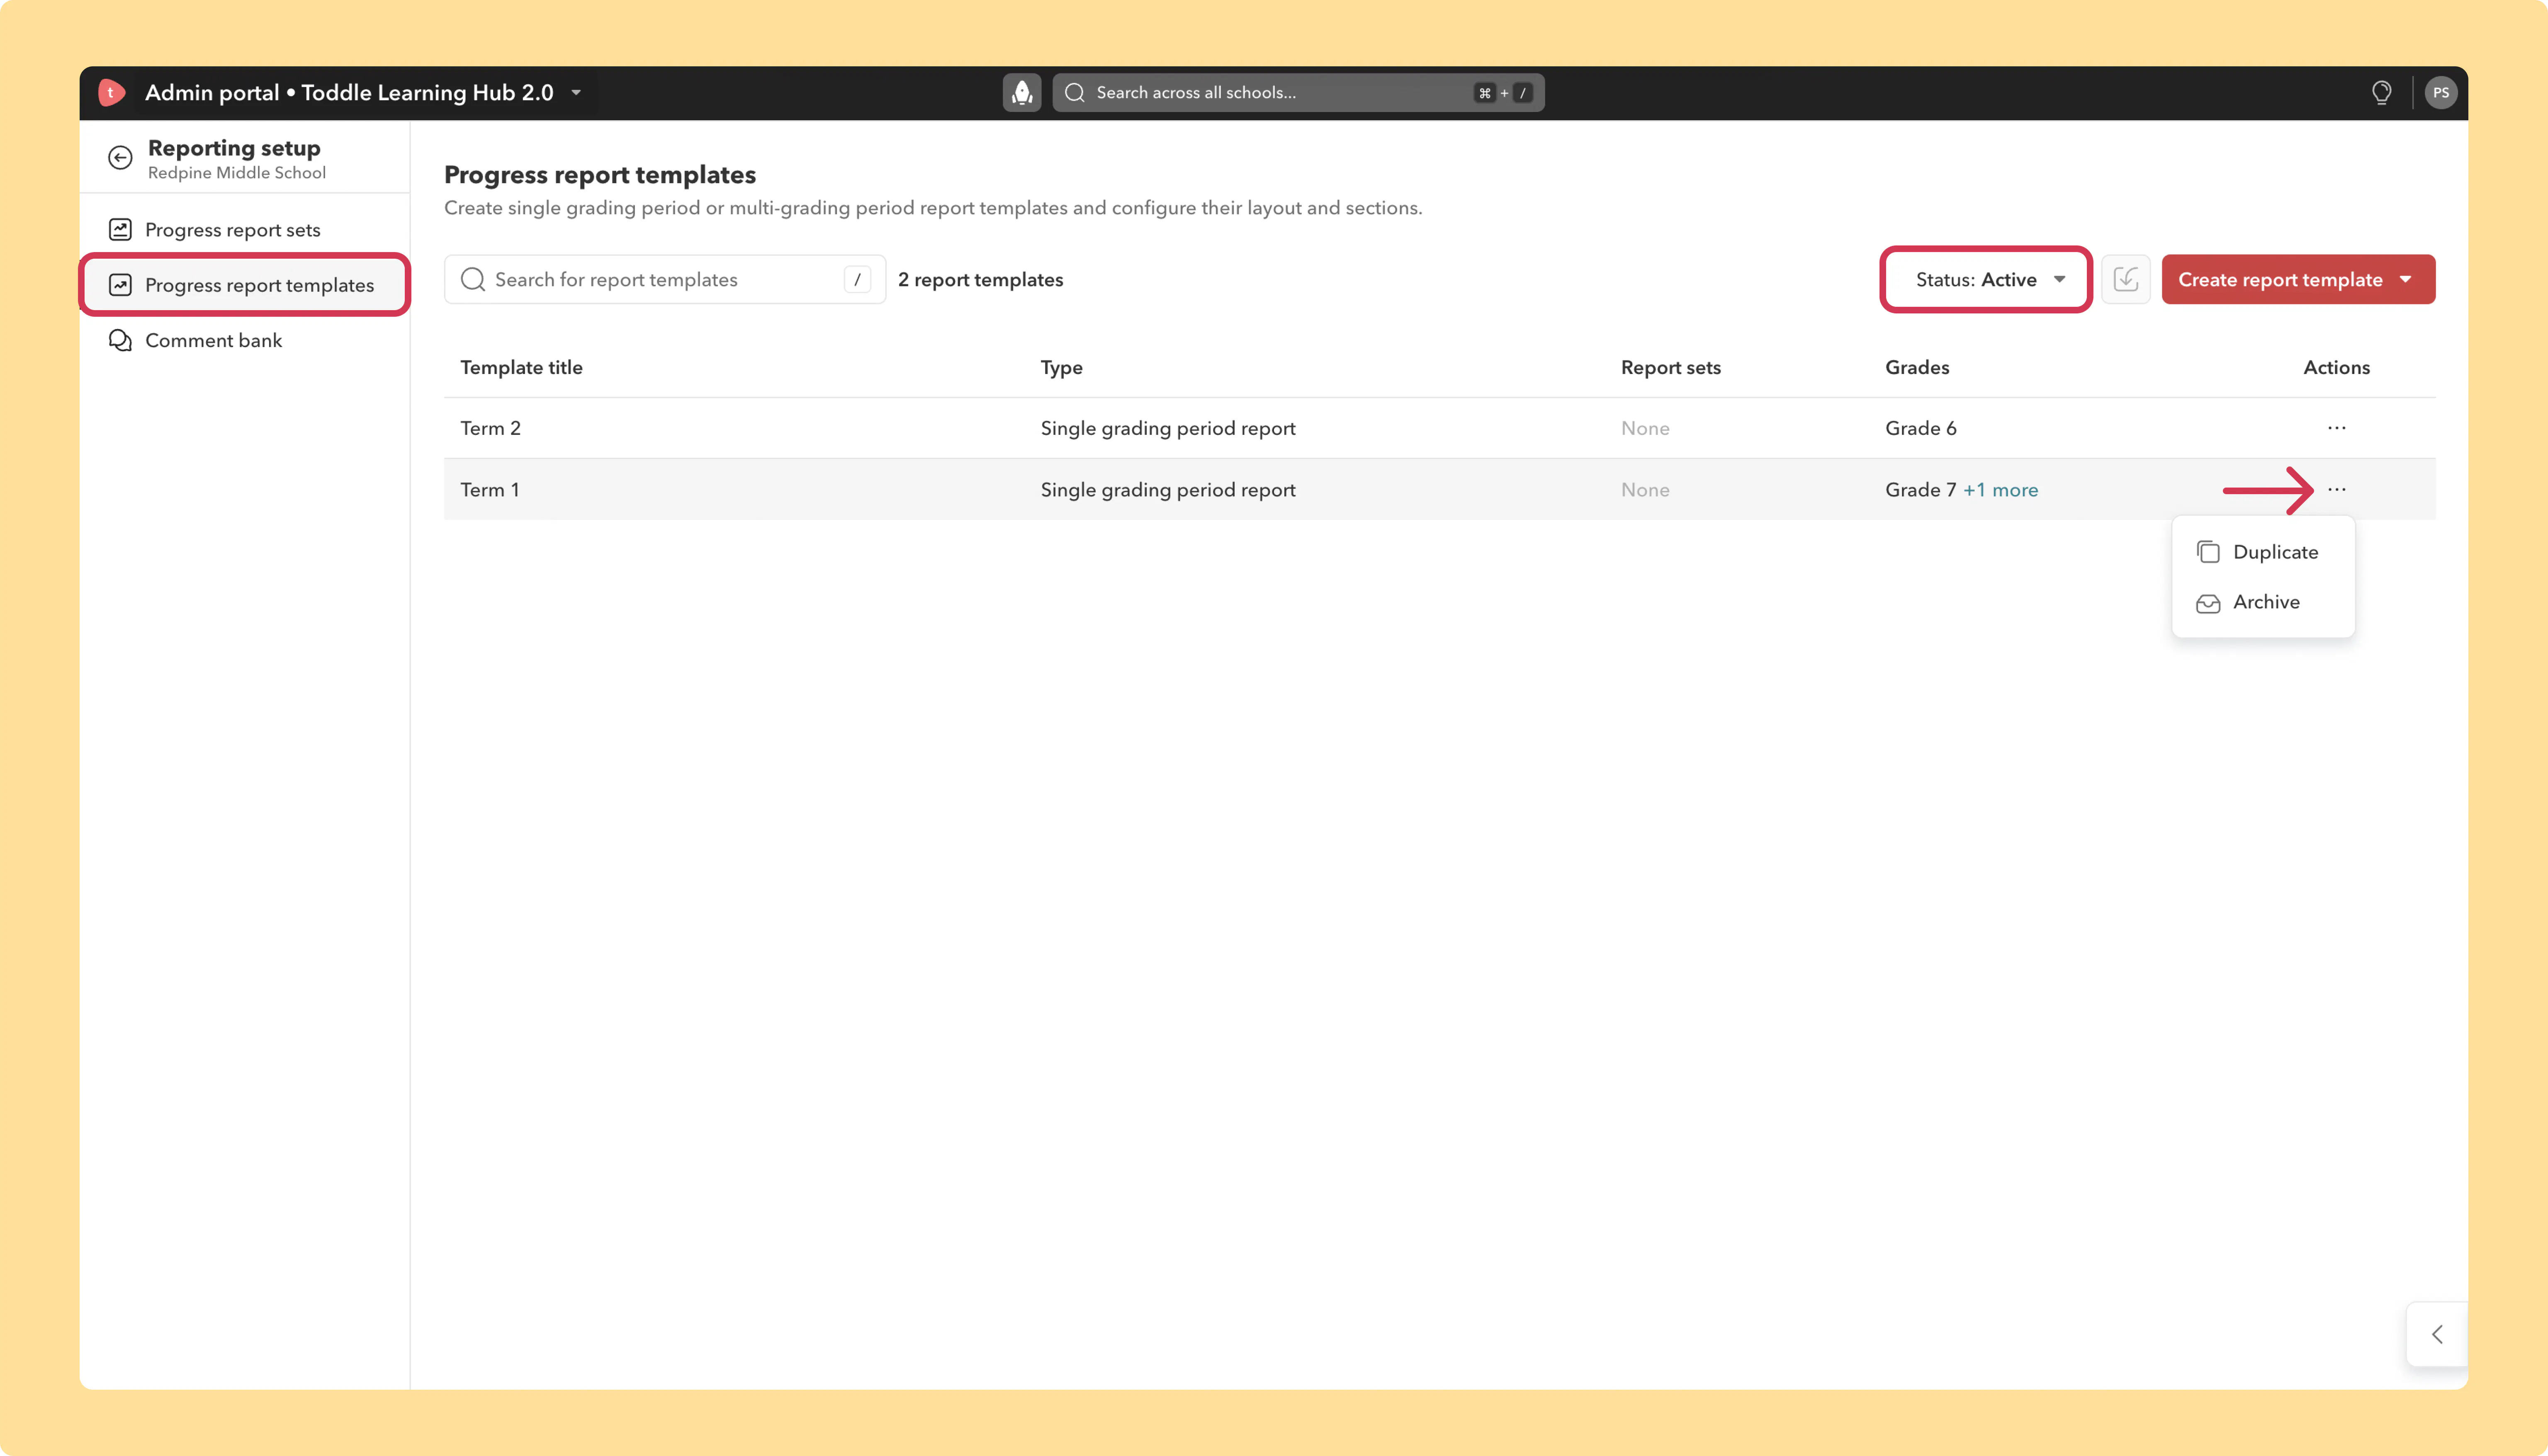This screenshot has width=2548, height=1456.
Task: Open actions menu for Term 2
Action: [2336, 428]
